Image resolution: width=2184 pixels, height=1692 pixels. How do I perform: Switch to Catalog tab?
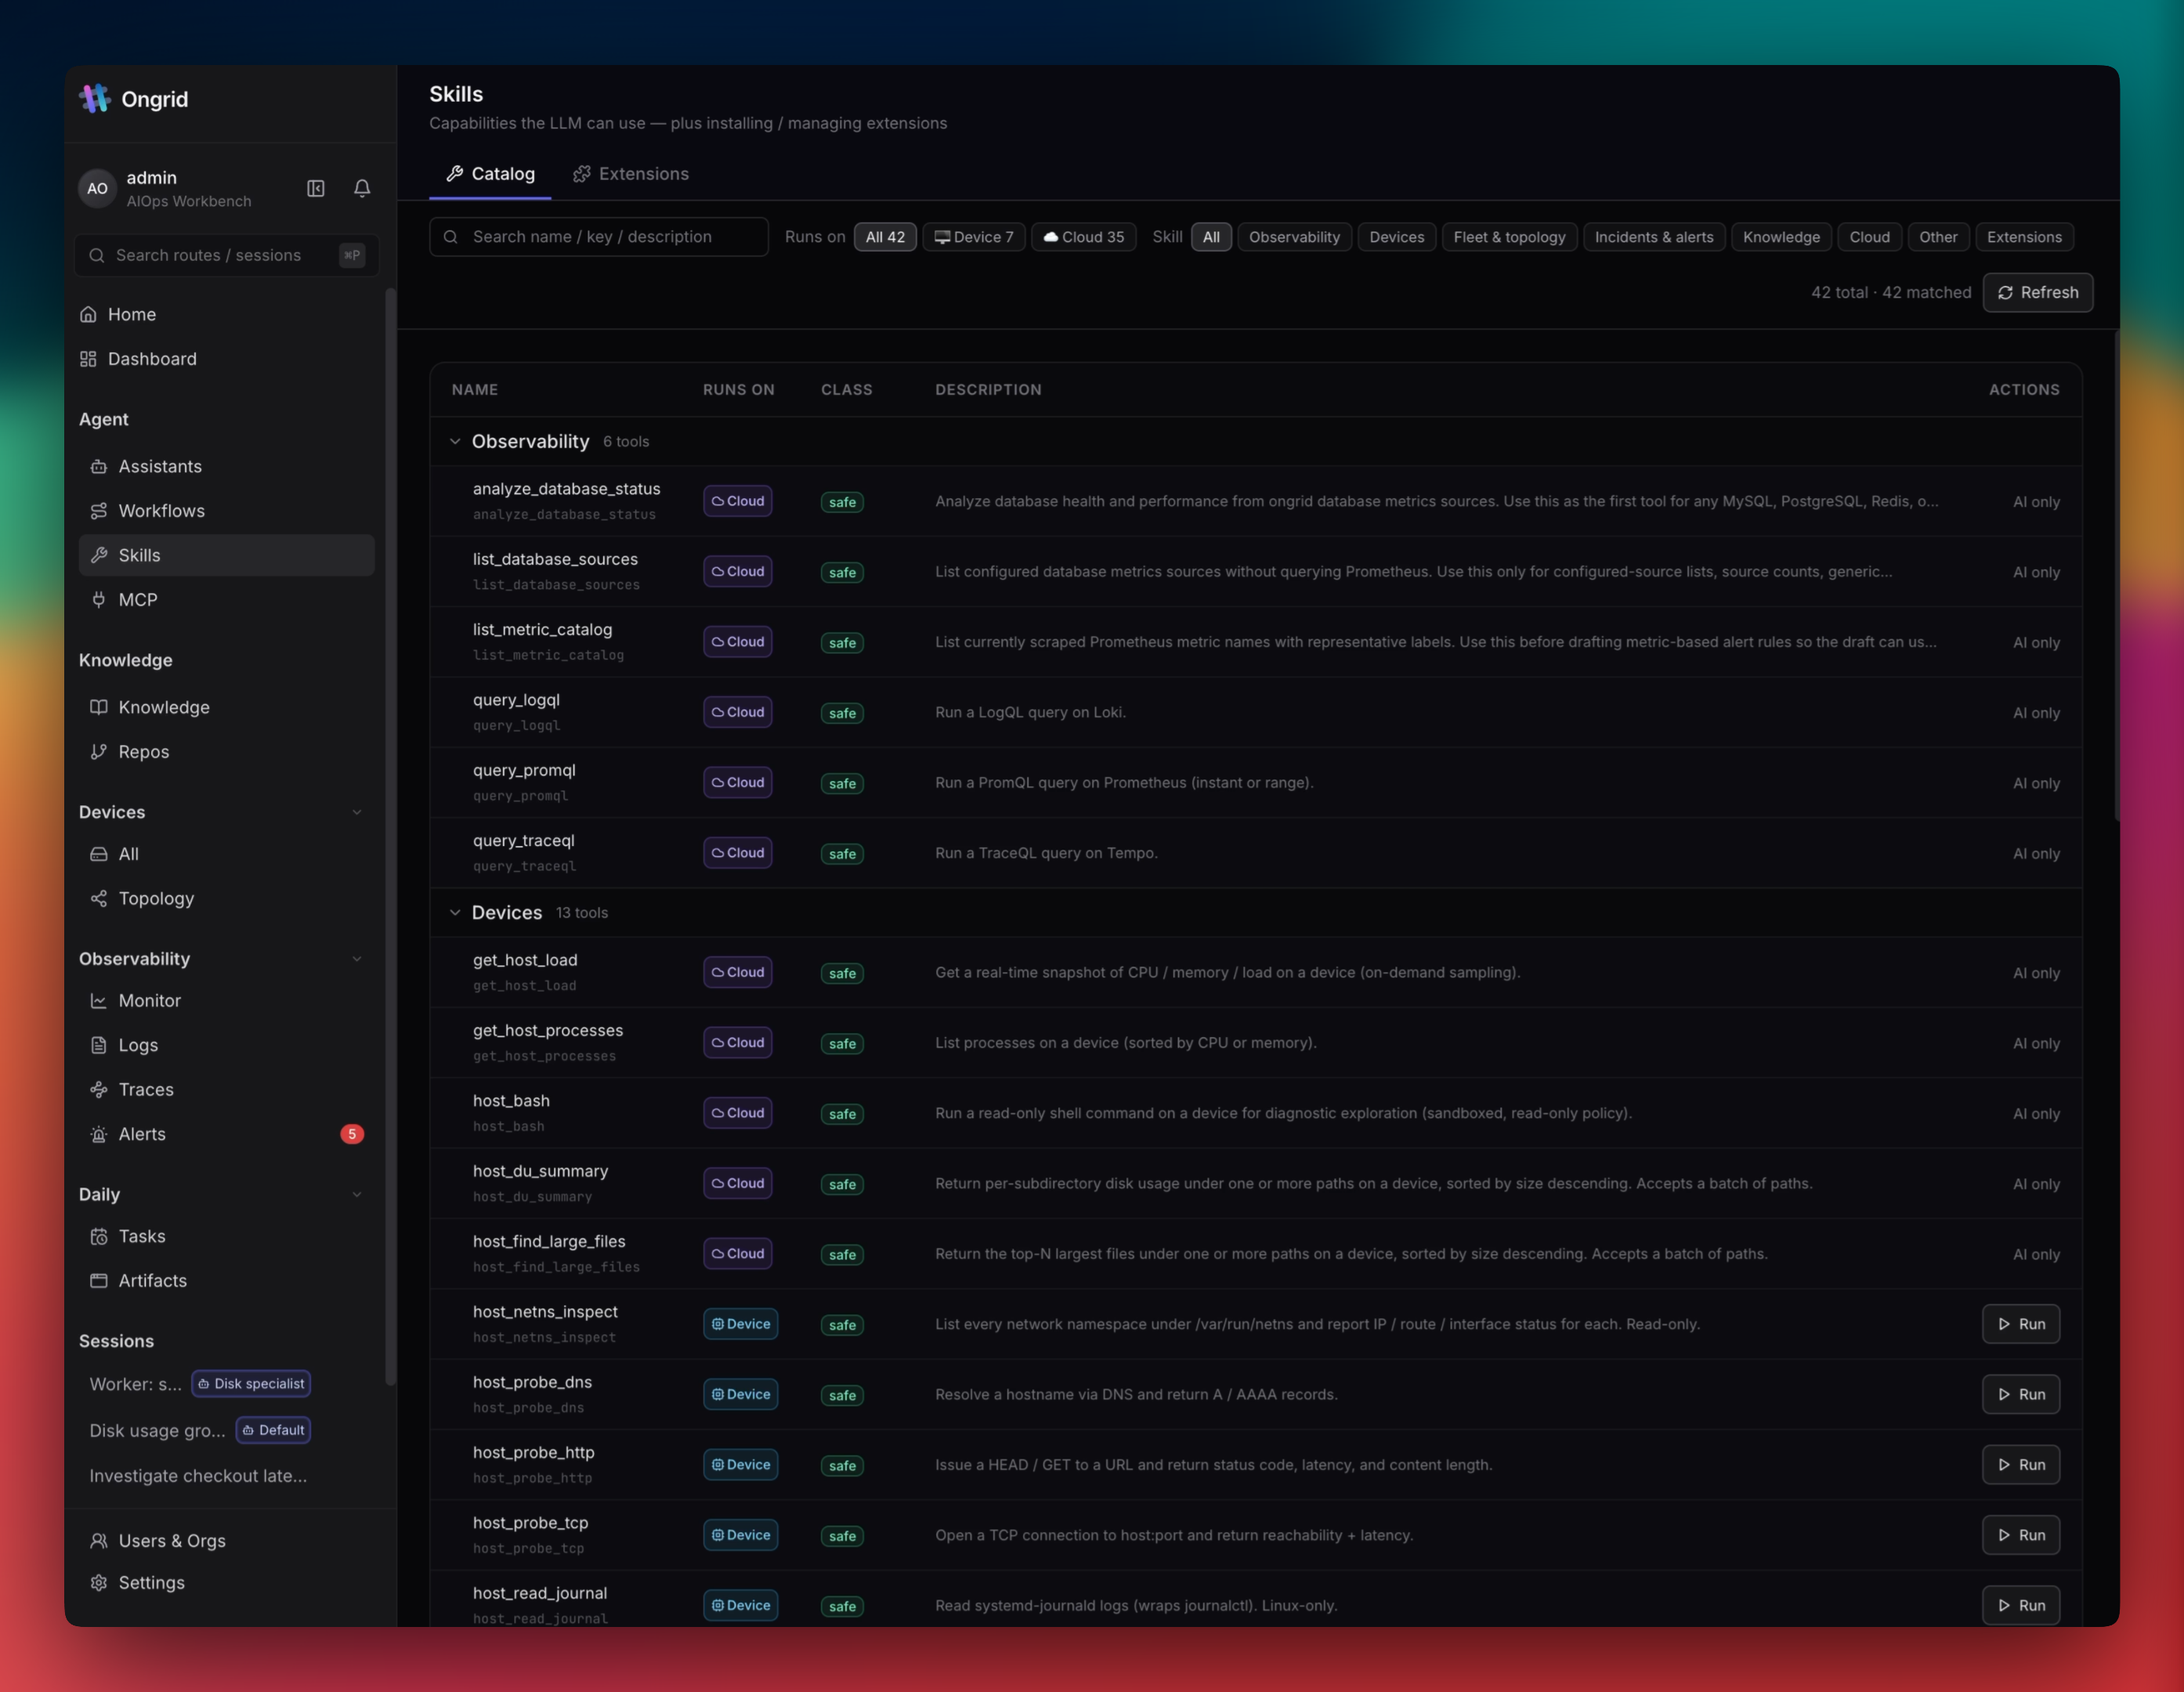pyautogui.click(x=490, y=174)
